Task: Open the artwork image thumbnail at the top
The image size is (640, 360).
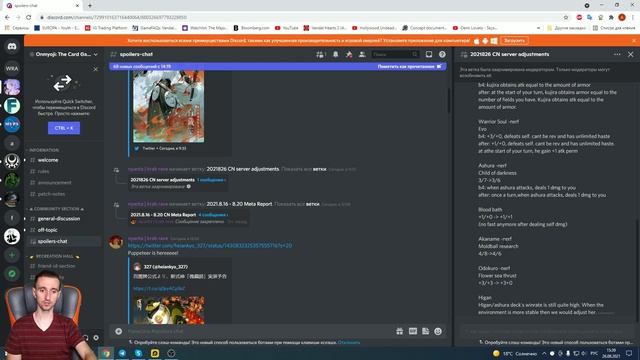Action: coord(169,106)
